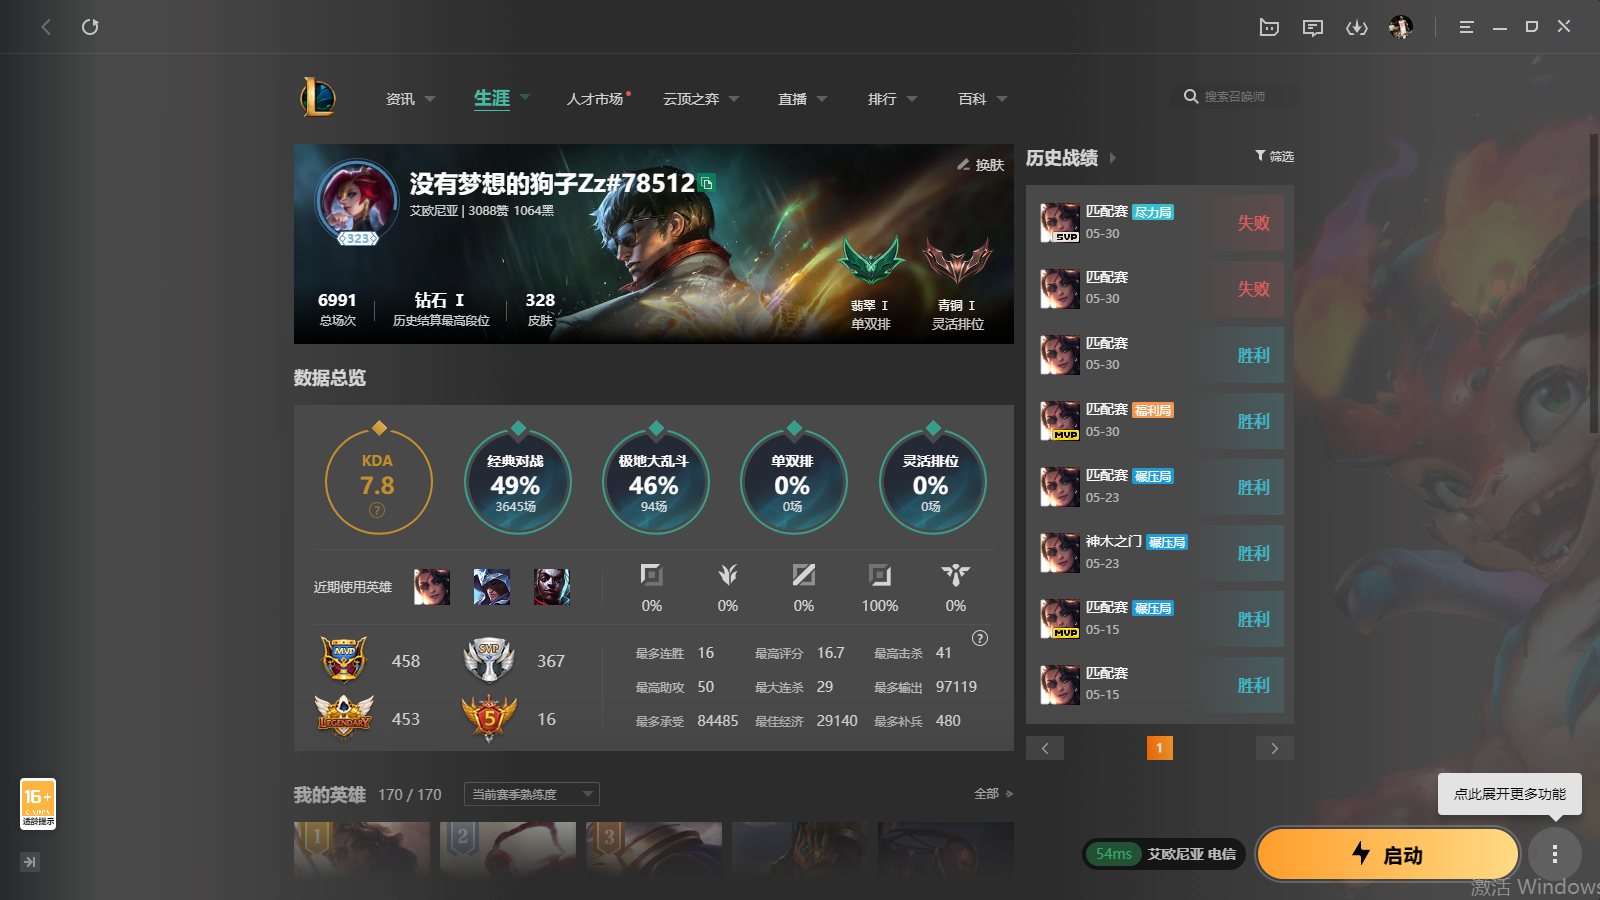
Task: Open the 05-30 匹配赛 福利局 victory match
Action: (1160, 421)
